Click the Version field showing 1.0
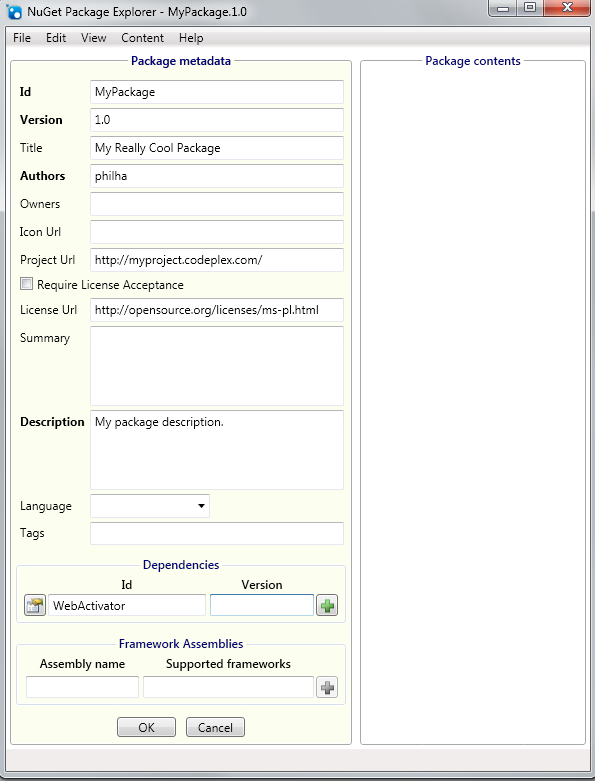 click(x=217, y=120)
